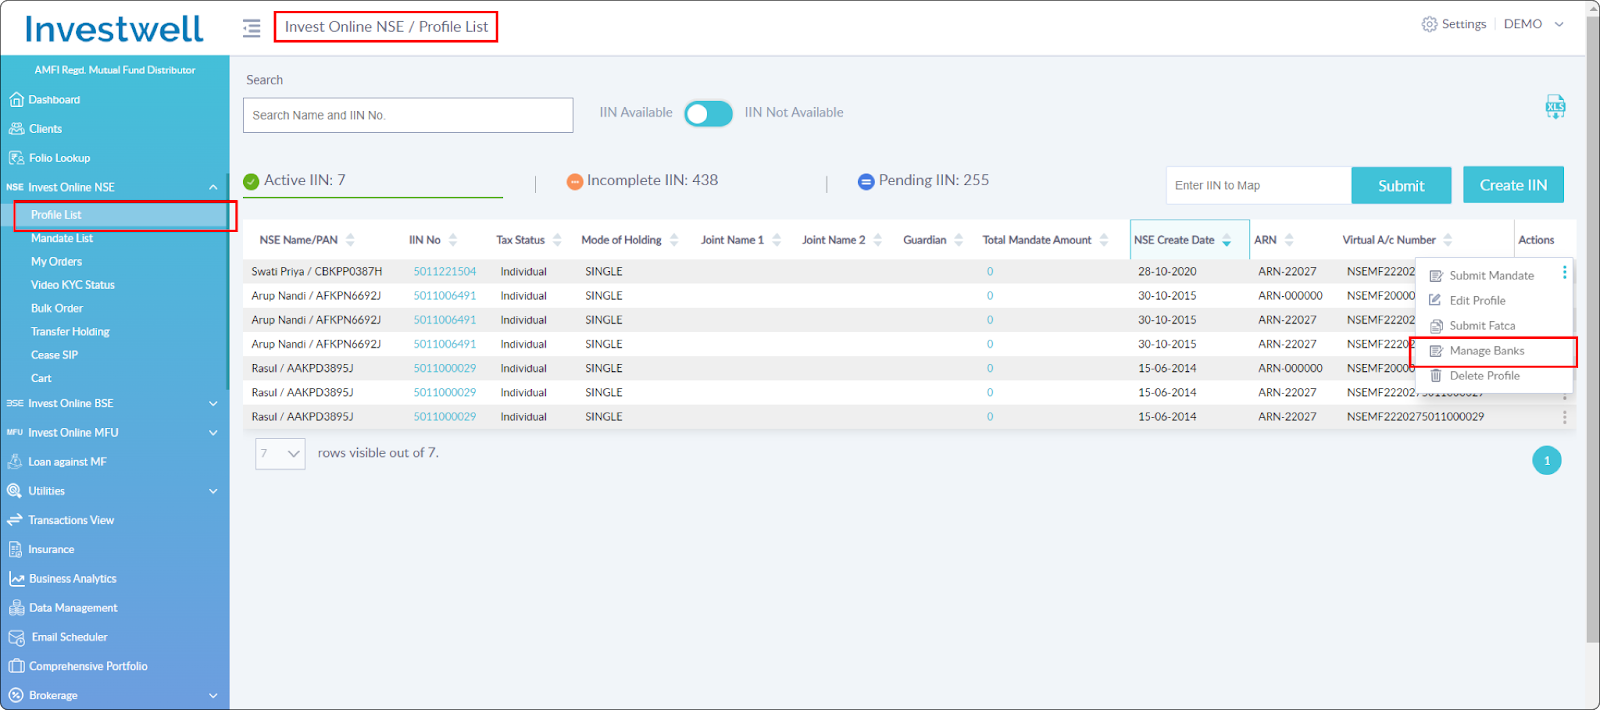1600x710 pixels.
Task: Select Edit Profile from actions menu
Action: pyautogui.click(x=1467, y=301)
